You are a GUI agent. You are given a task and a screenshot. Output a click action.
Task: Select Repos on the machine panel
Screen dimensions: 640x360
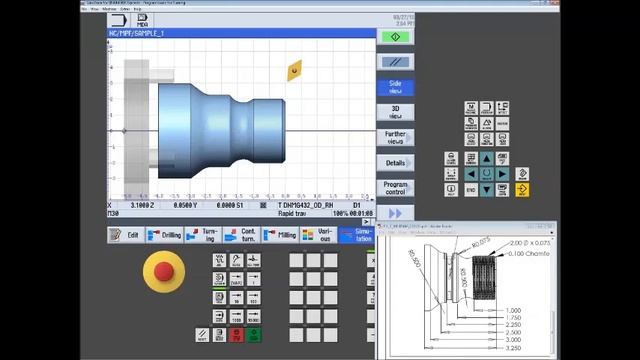coord(236,260)
